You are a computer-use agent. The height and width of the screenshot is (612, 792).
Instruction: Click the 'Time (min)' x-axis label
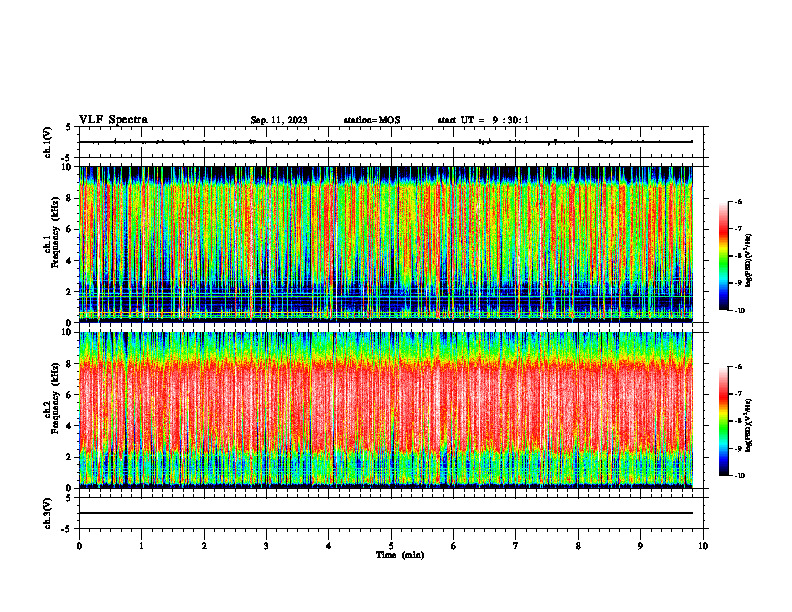(400, 555)
